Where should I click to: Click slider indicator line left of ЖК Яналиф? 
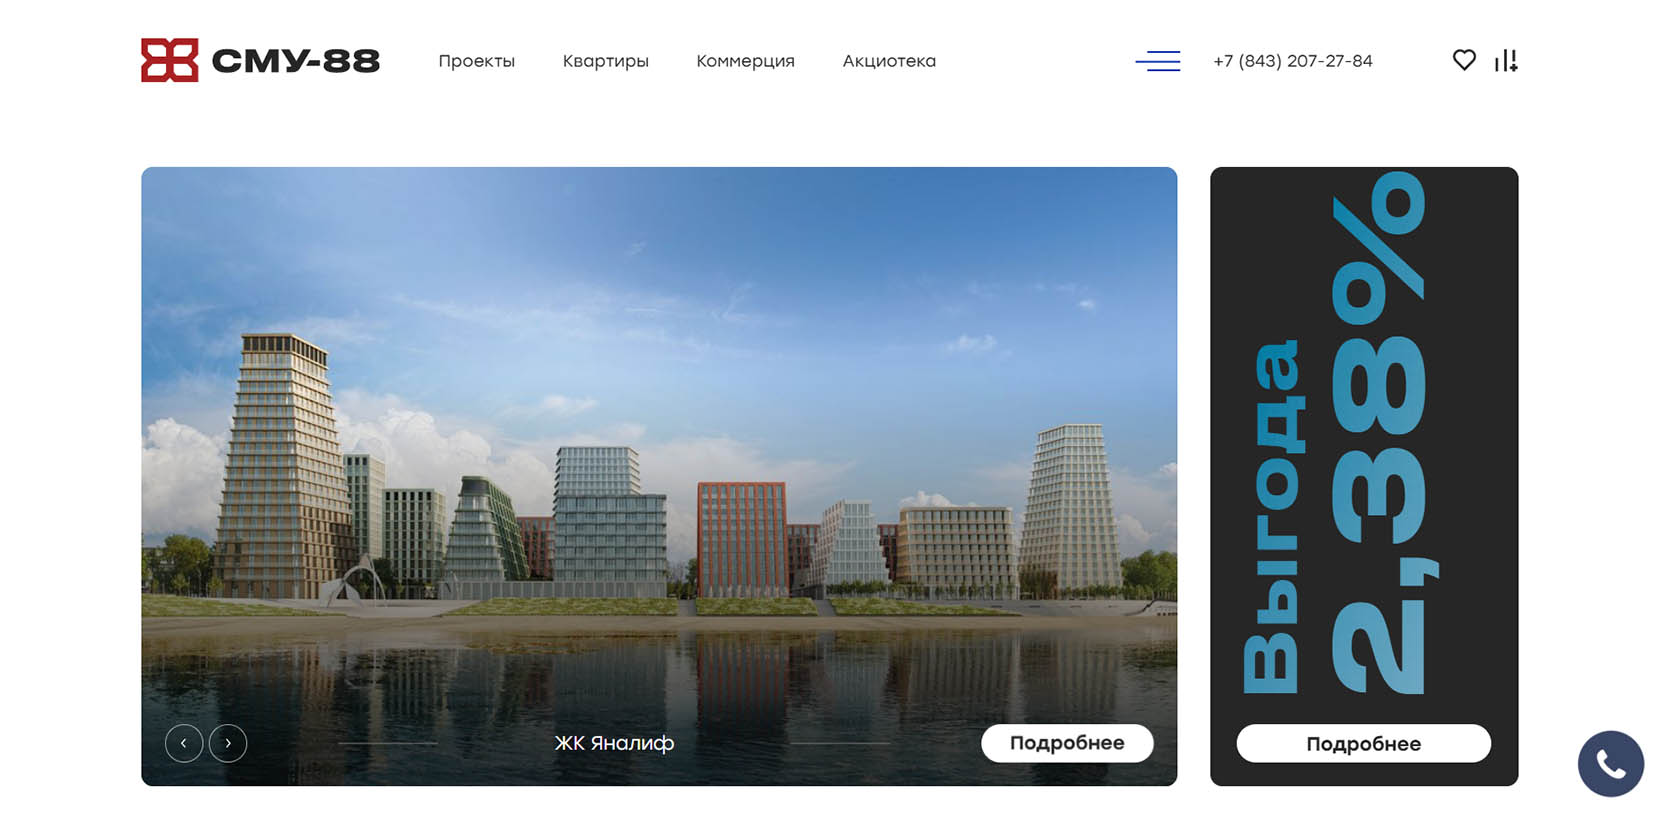coord(388,743)
